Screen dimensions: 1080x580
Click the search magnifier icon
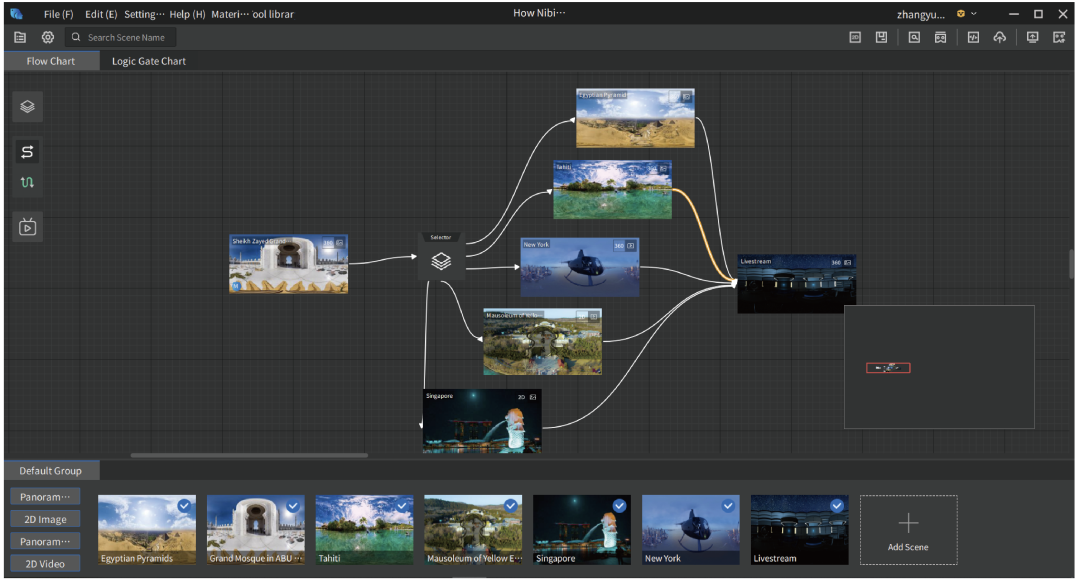[76, 37]
